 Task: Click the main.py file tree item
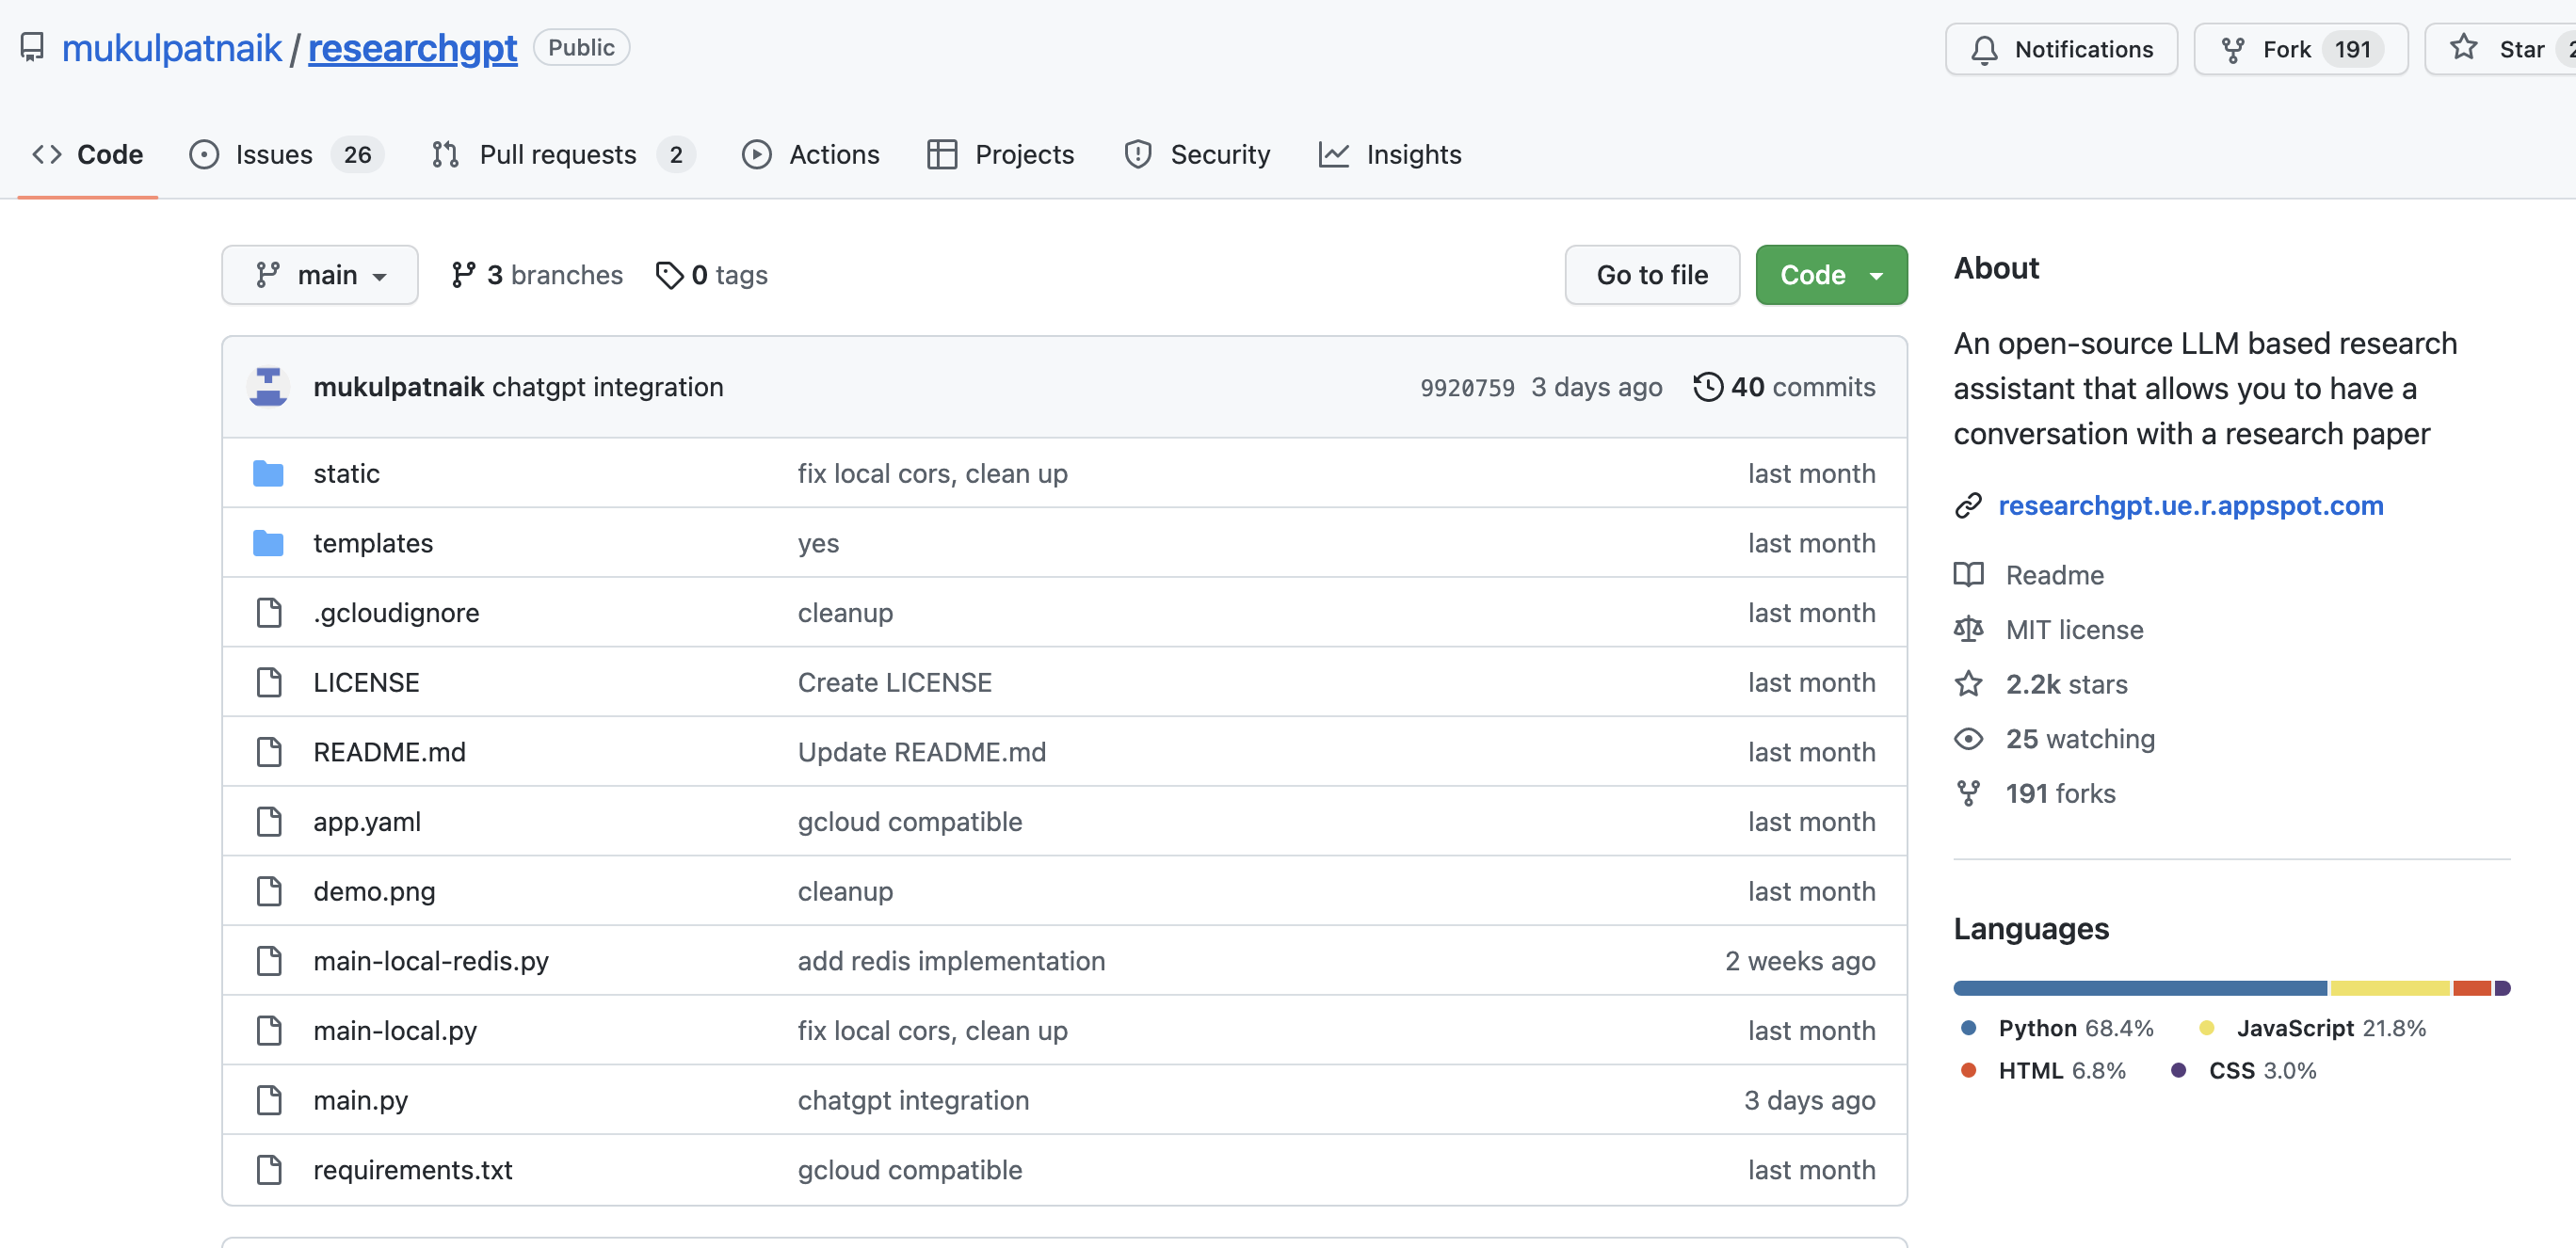(362, 1098)
